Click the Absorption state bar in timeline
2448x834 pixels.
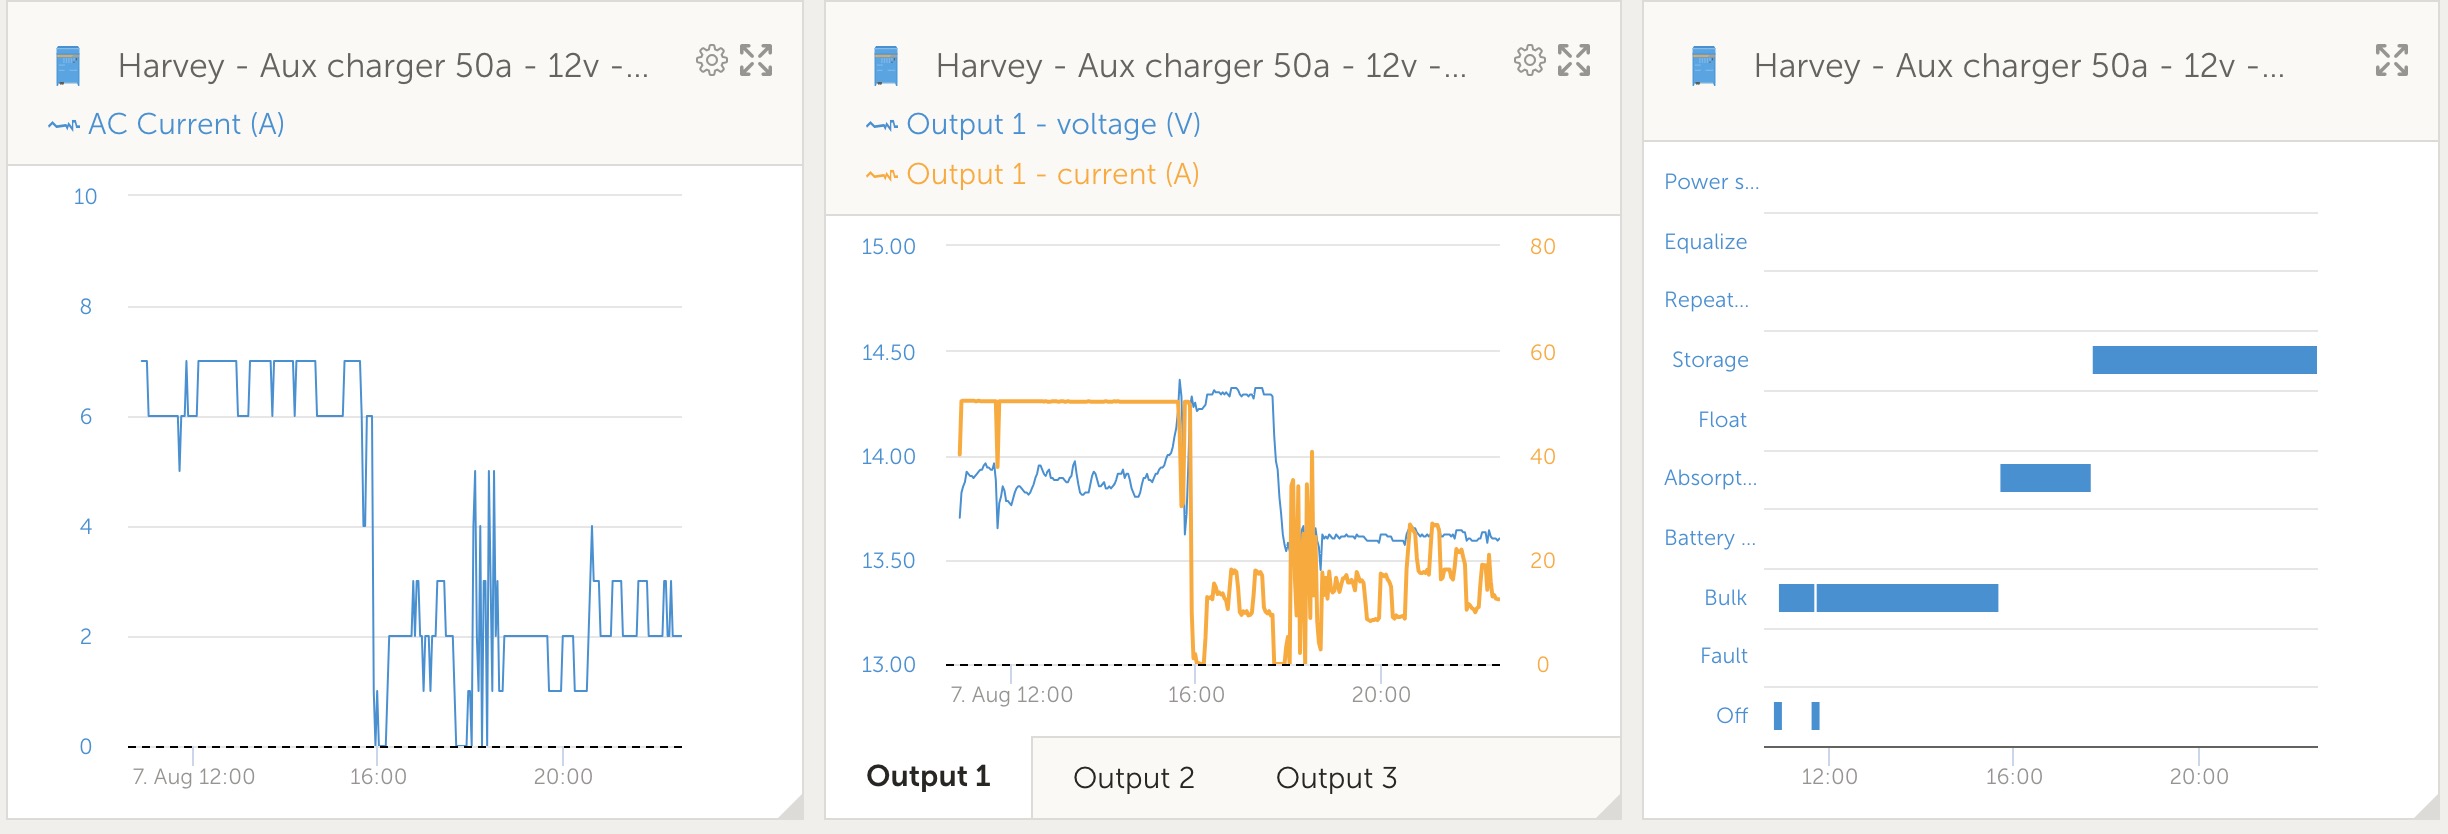[x=2045, y=478]
